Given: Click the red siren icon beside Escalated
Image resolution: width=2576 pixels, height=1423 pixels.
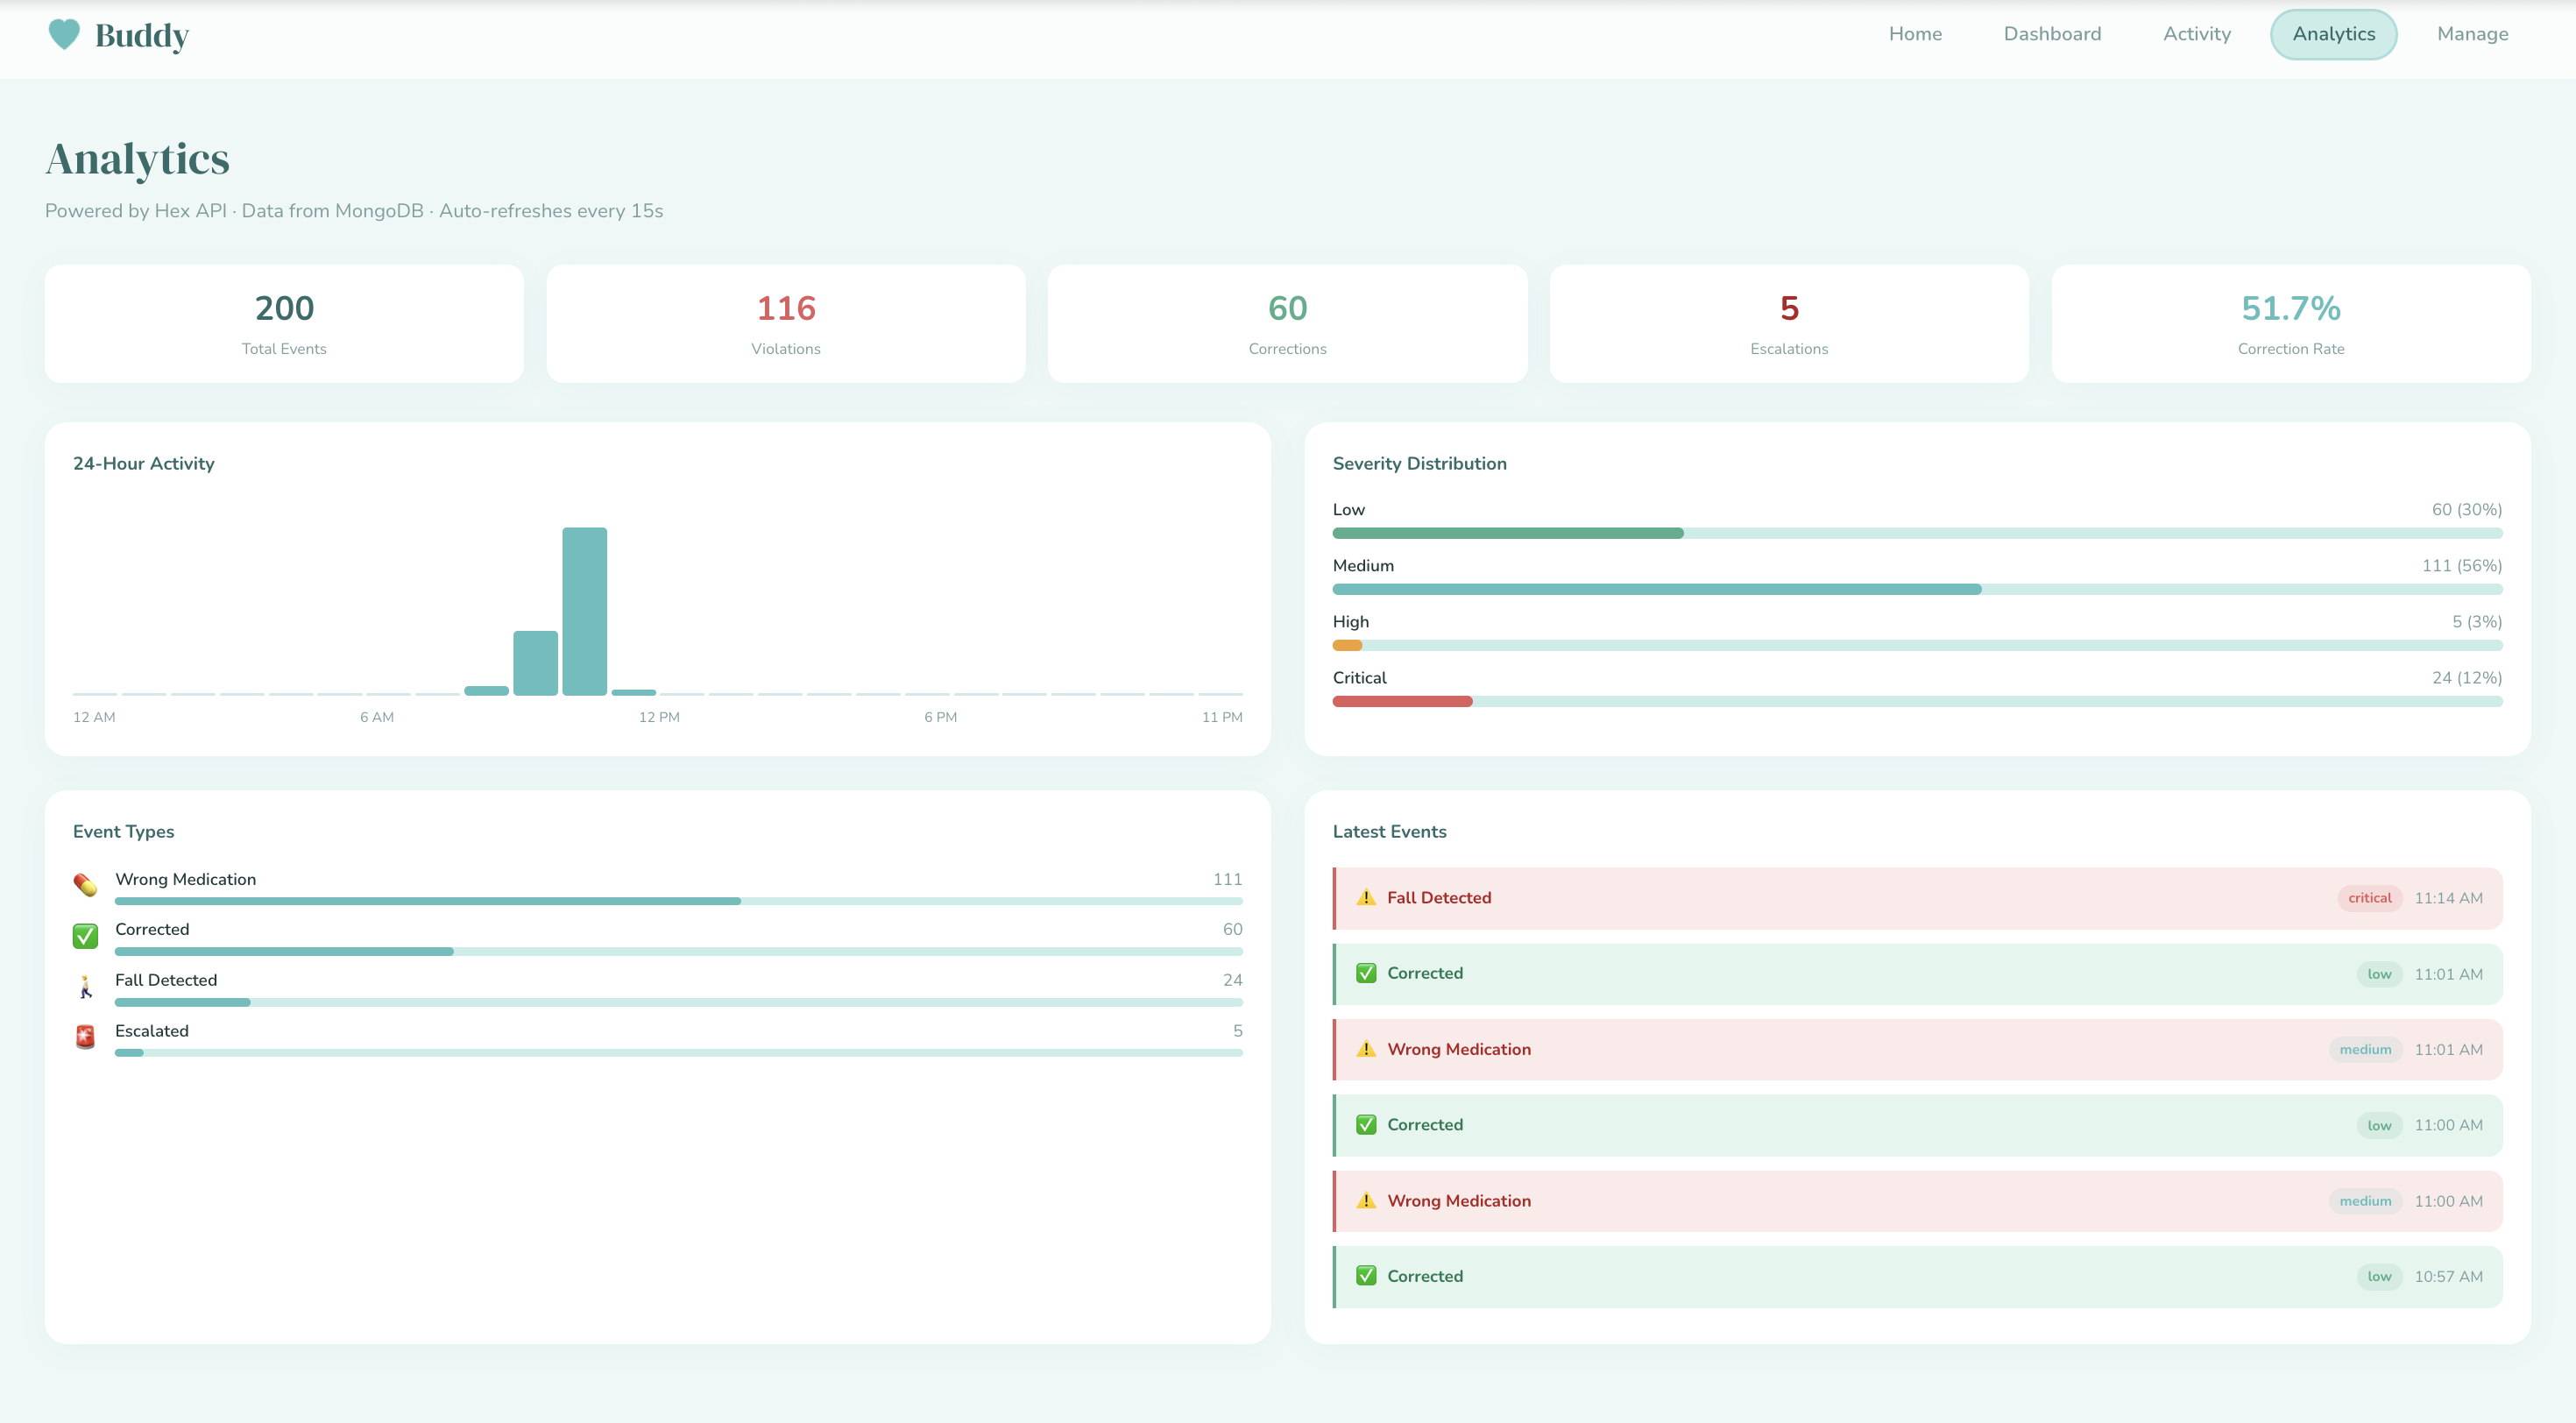Looking at the screenshot, I should tap(86, 1037).
